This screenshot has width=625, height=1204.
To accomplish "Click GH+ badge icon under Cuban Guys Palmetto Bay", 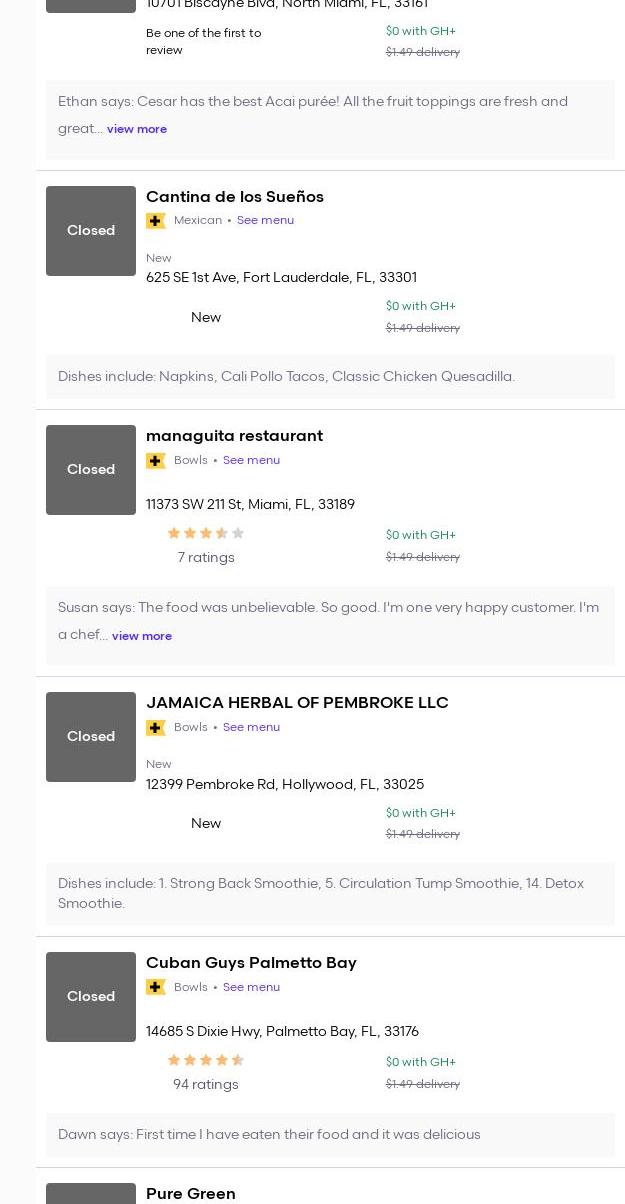I will 155,987.
